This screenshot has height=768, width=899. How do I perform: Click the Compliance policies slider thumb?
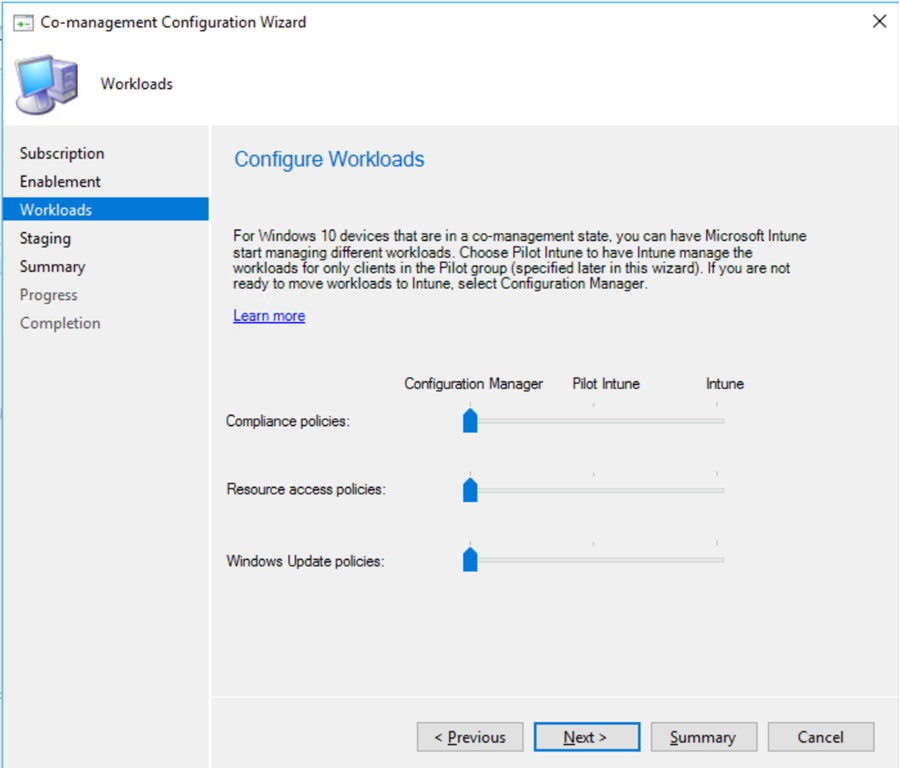(x=470, y=420)
